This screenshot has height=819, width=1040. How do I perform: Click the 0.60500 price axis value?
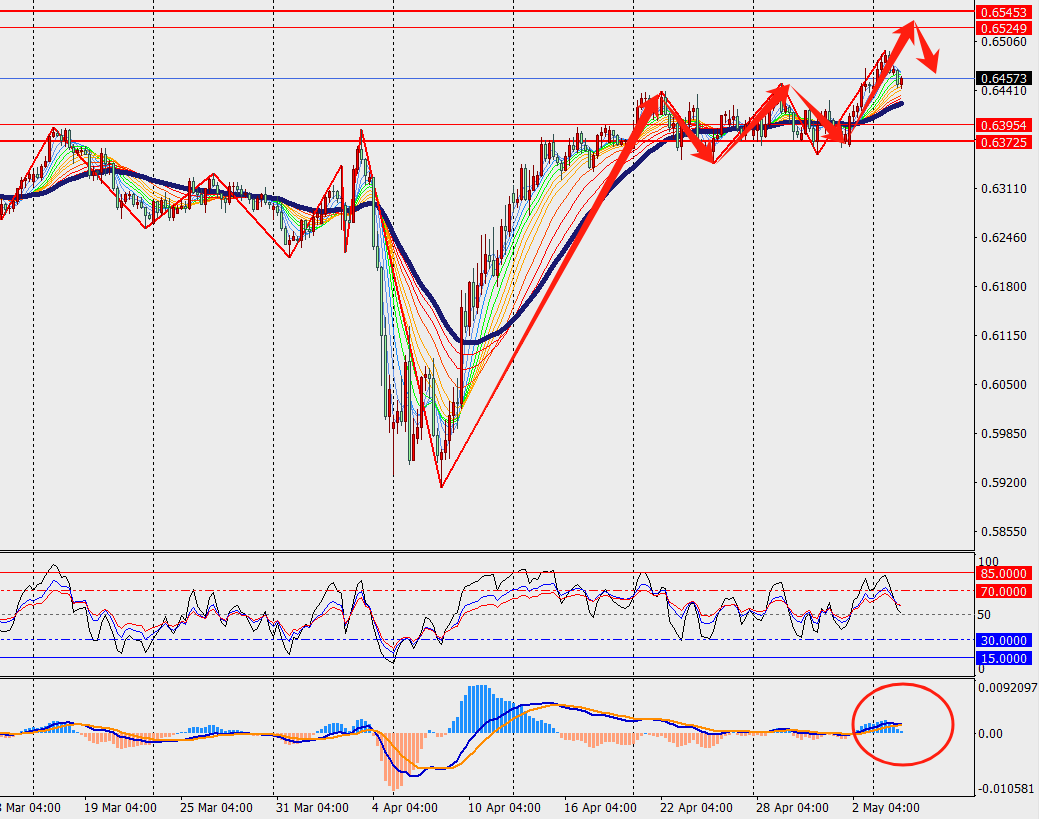[x=1004, y=385]
